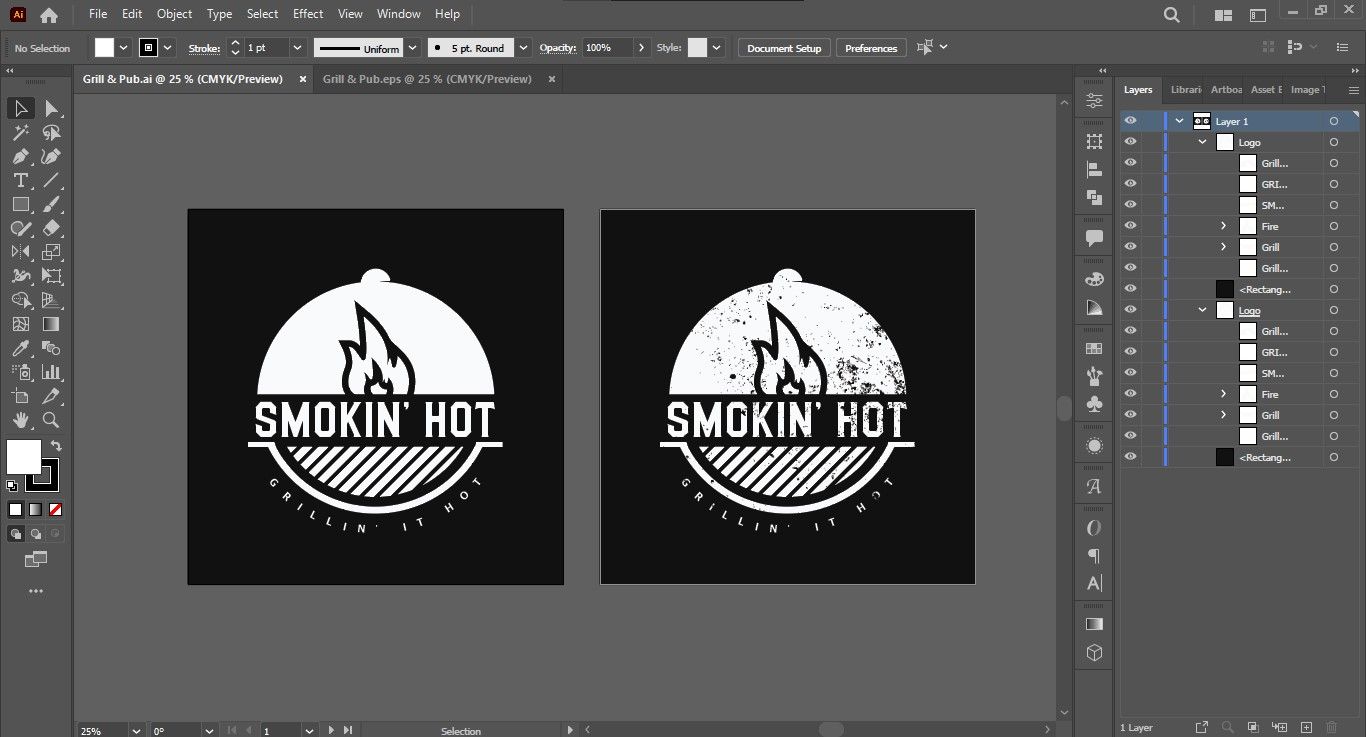
Task: Select the Hand tool
Action: click(x=20, y=420)
